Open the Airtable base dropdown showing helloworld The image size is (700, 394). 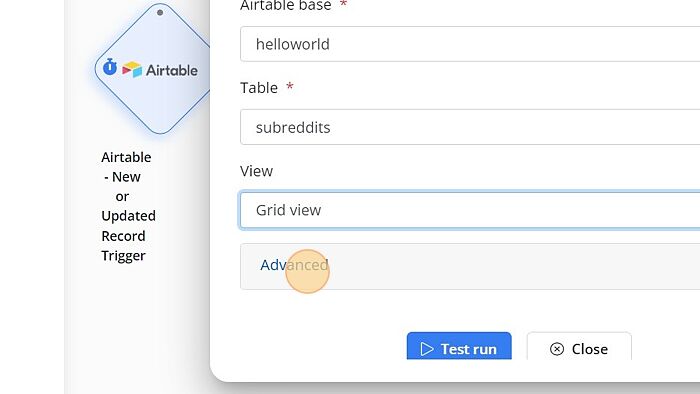point(470,44)
